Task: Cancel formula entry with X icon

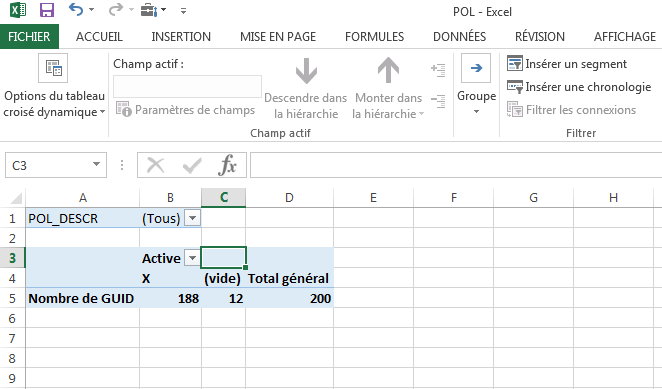Action: coord(155,165)
